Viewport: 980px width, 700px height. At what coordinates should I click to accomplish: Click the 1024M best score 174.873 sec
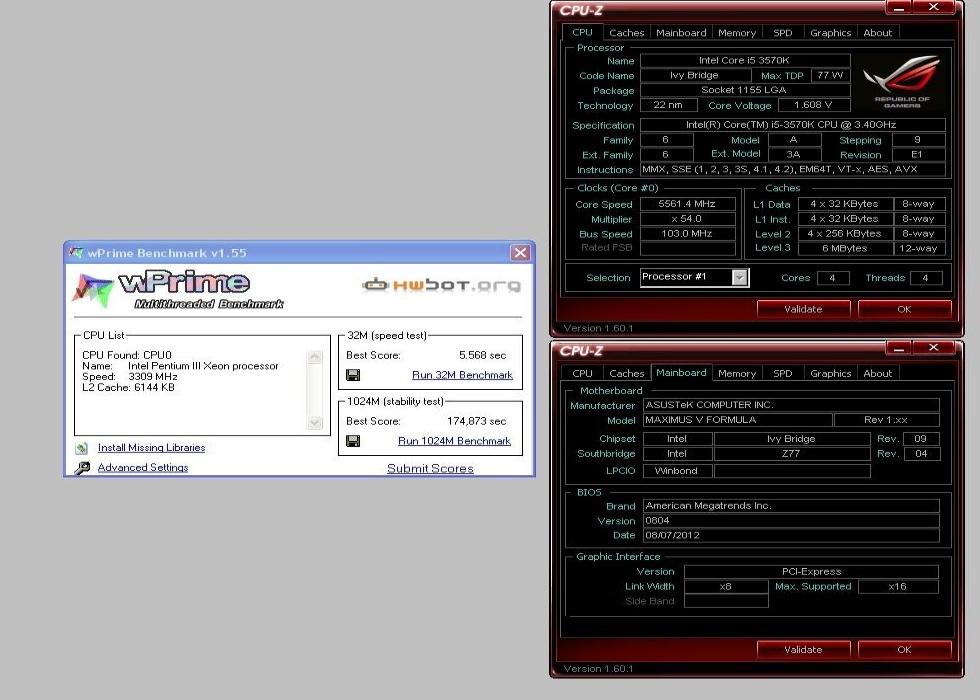[x=476, y=421]
